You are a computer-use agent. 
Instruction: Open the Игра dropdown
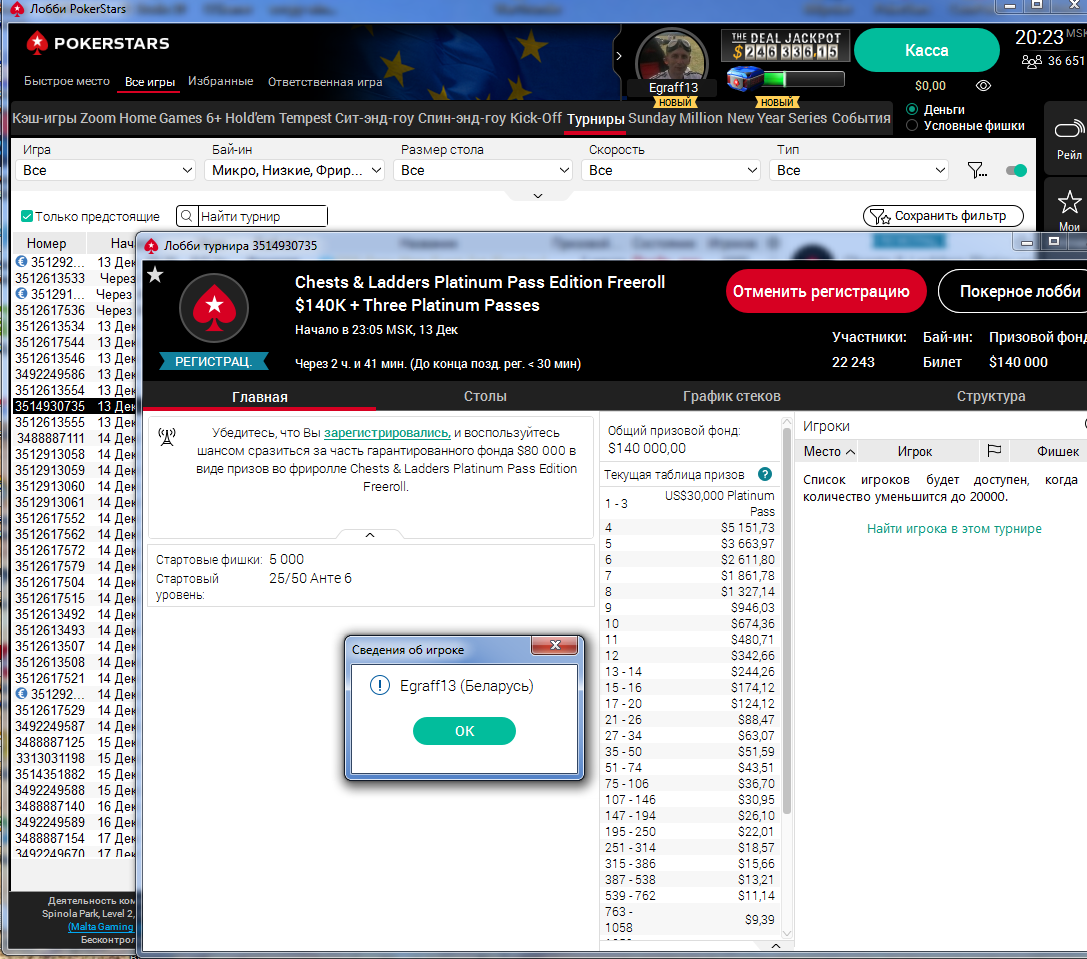105,170
